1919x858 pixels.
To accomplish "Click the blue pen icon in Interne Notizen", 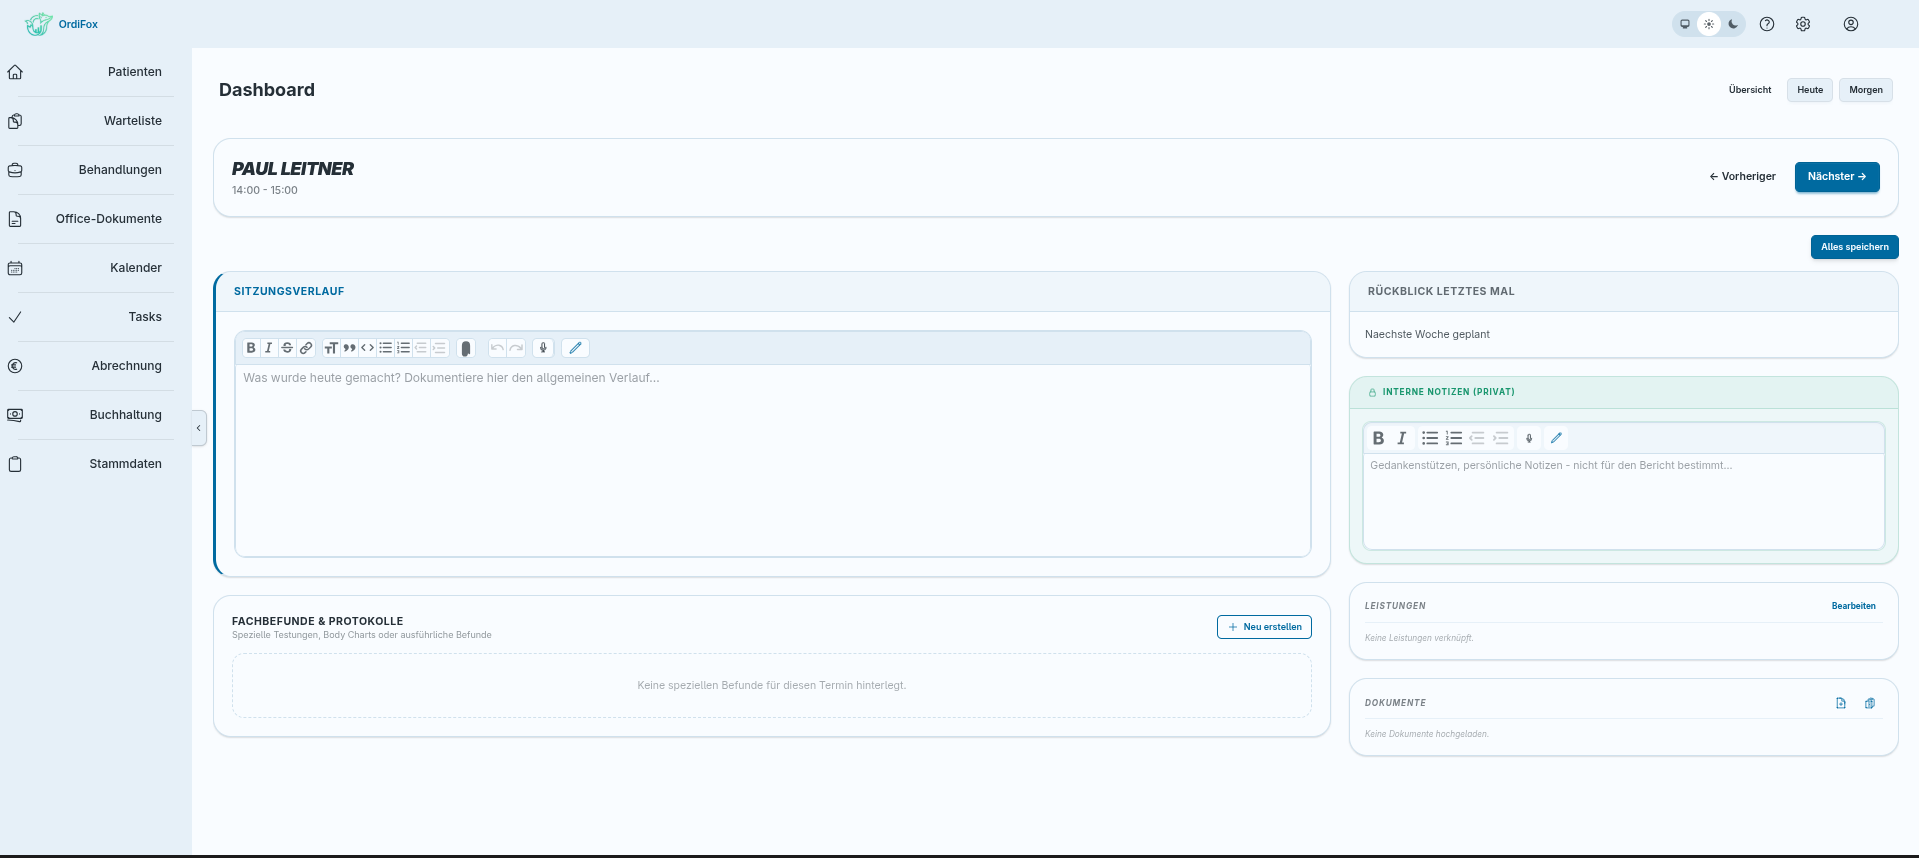I will [x=1556, y=438].
